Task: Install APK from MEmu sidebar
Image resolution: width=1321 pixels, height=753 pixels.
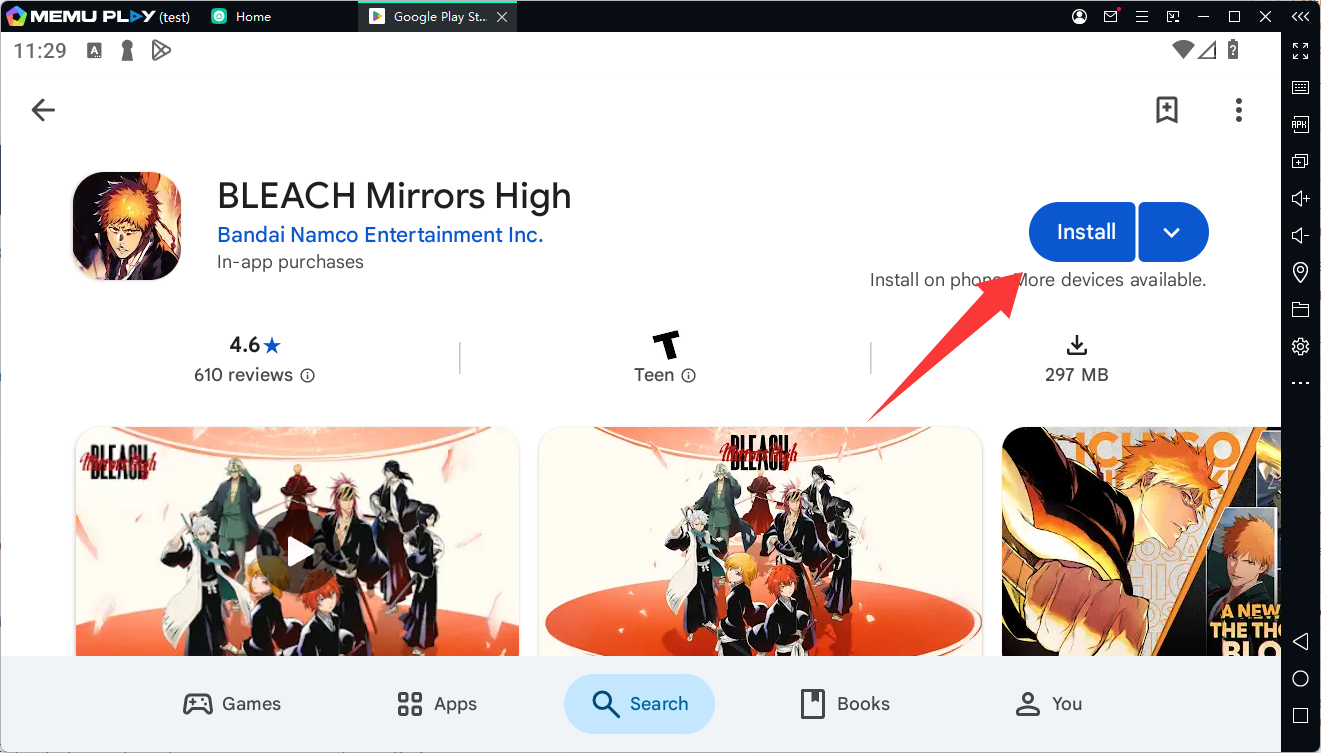Action: (x=1300, y=125)
